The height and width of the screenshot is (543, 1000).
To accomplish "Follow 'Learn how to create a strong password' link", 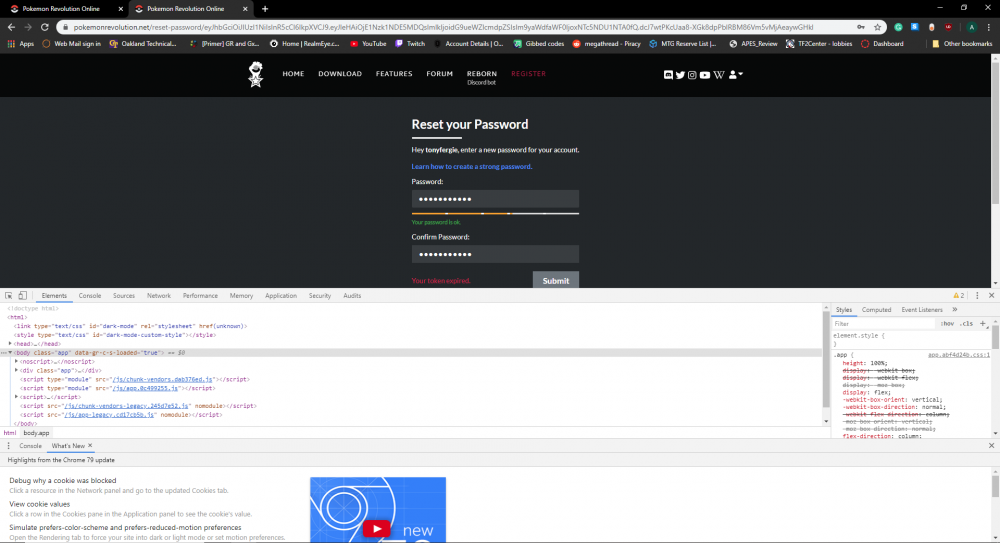I will pyautogui.click(x=471, y=166).
